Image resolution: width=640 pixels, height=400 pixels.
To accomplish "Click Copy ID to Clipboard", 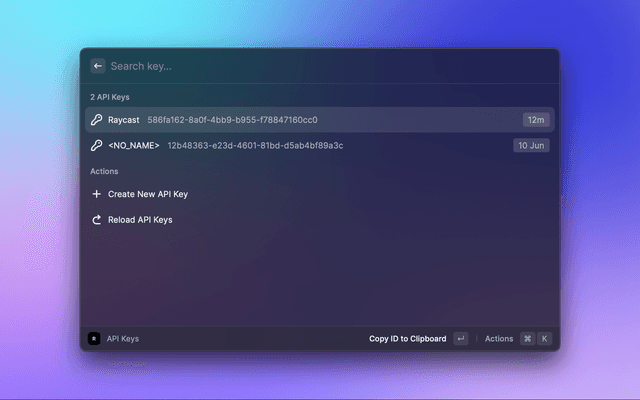I will pyautogui.click(x=408, y=339).
